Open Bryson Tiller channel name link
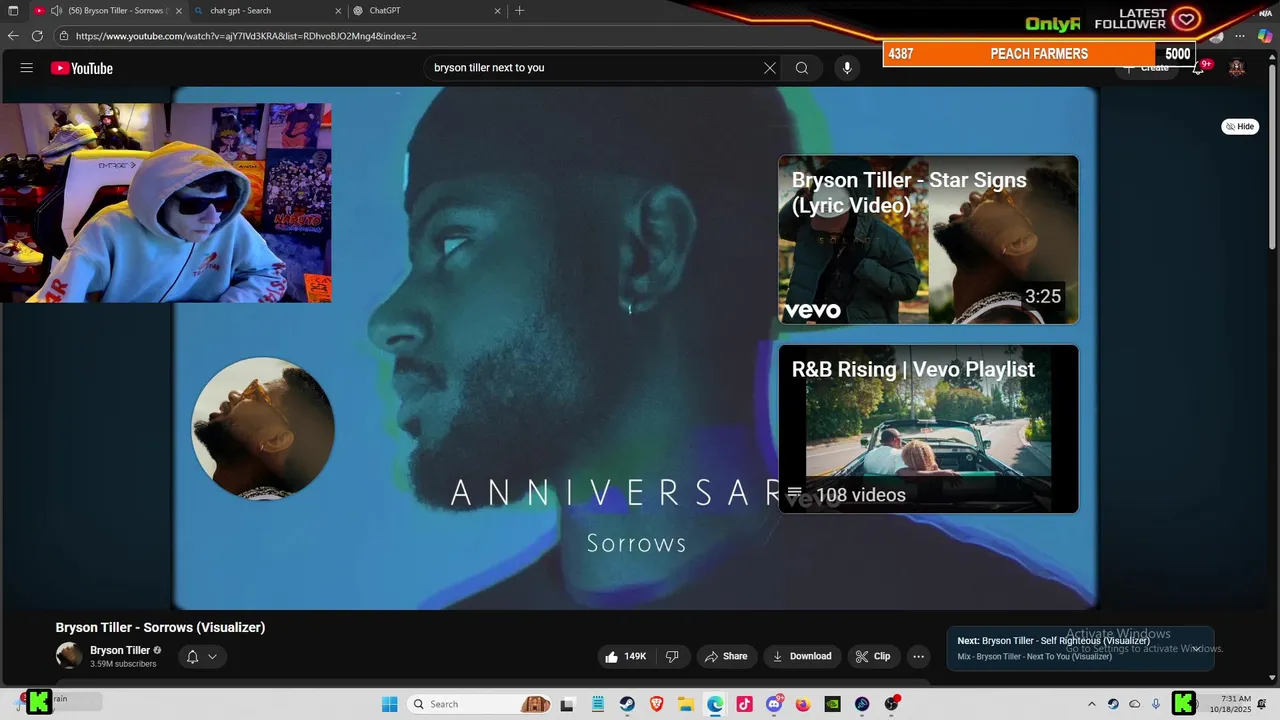This screenshot has width=1280, height=720. (x=120, y=650)
